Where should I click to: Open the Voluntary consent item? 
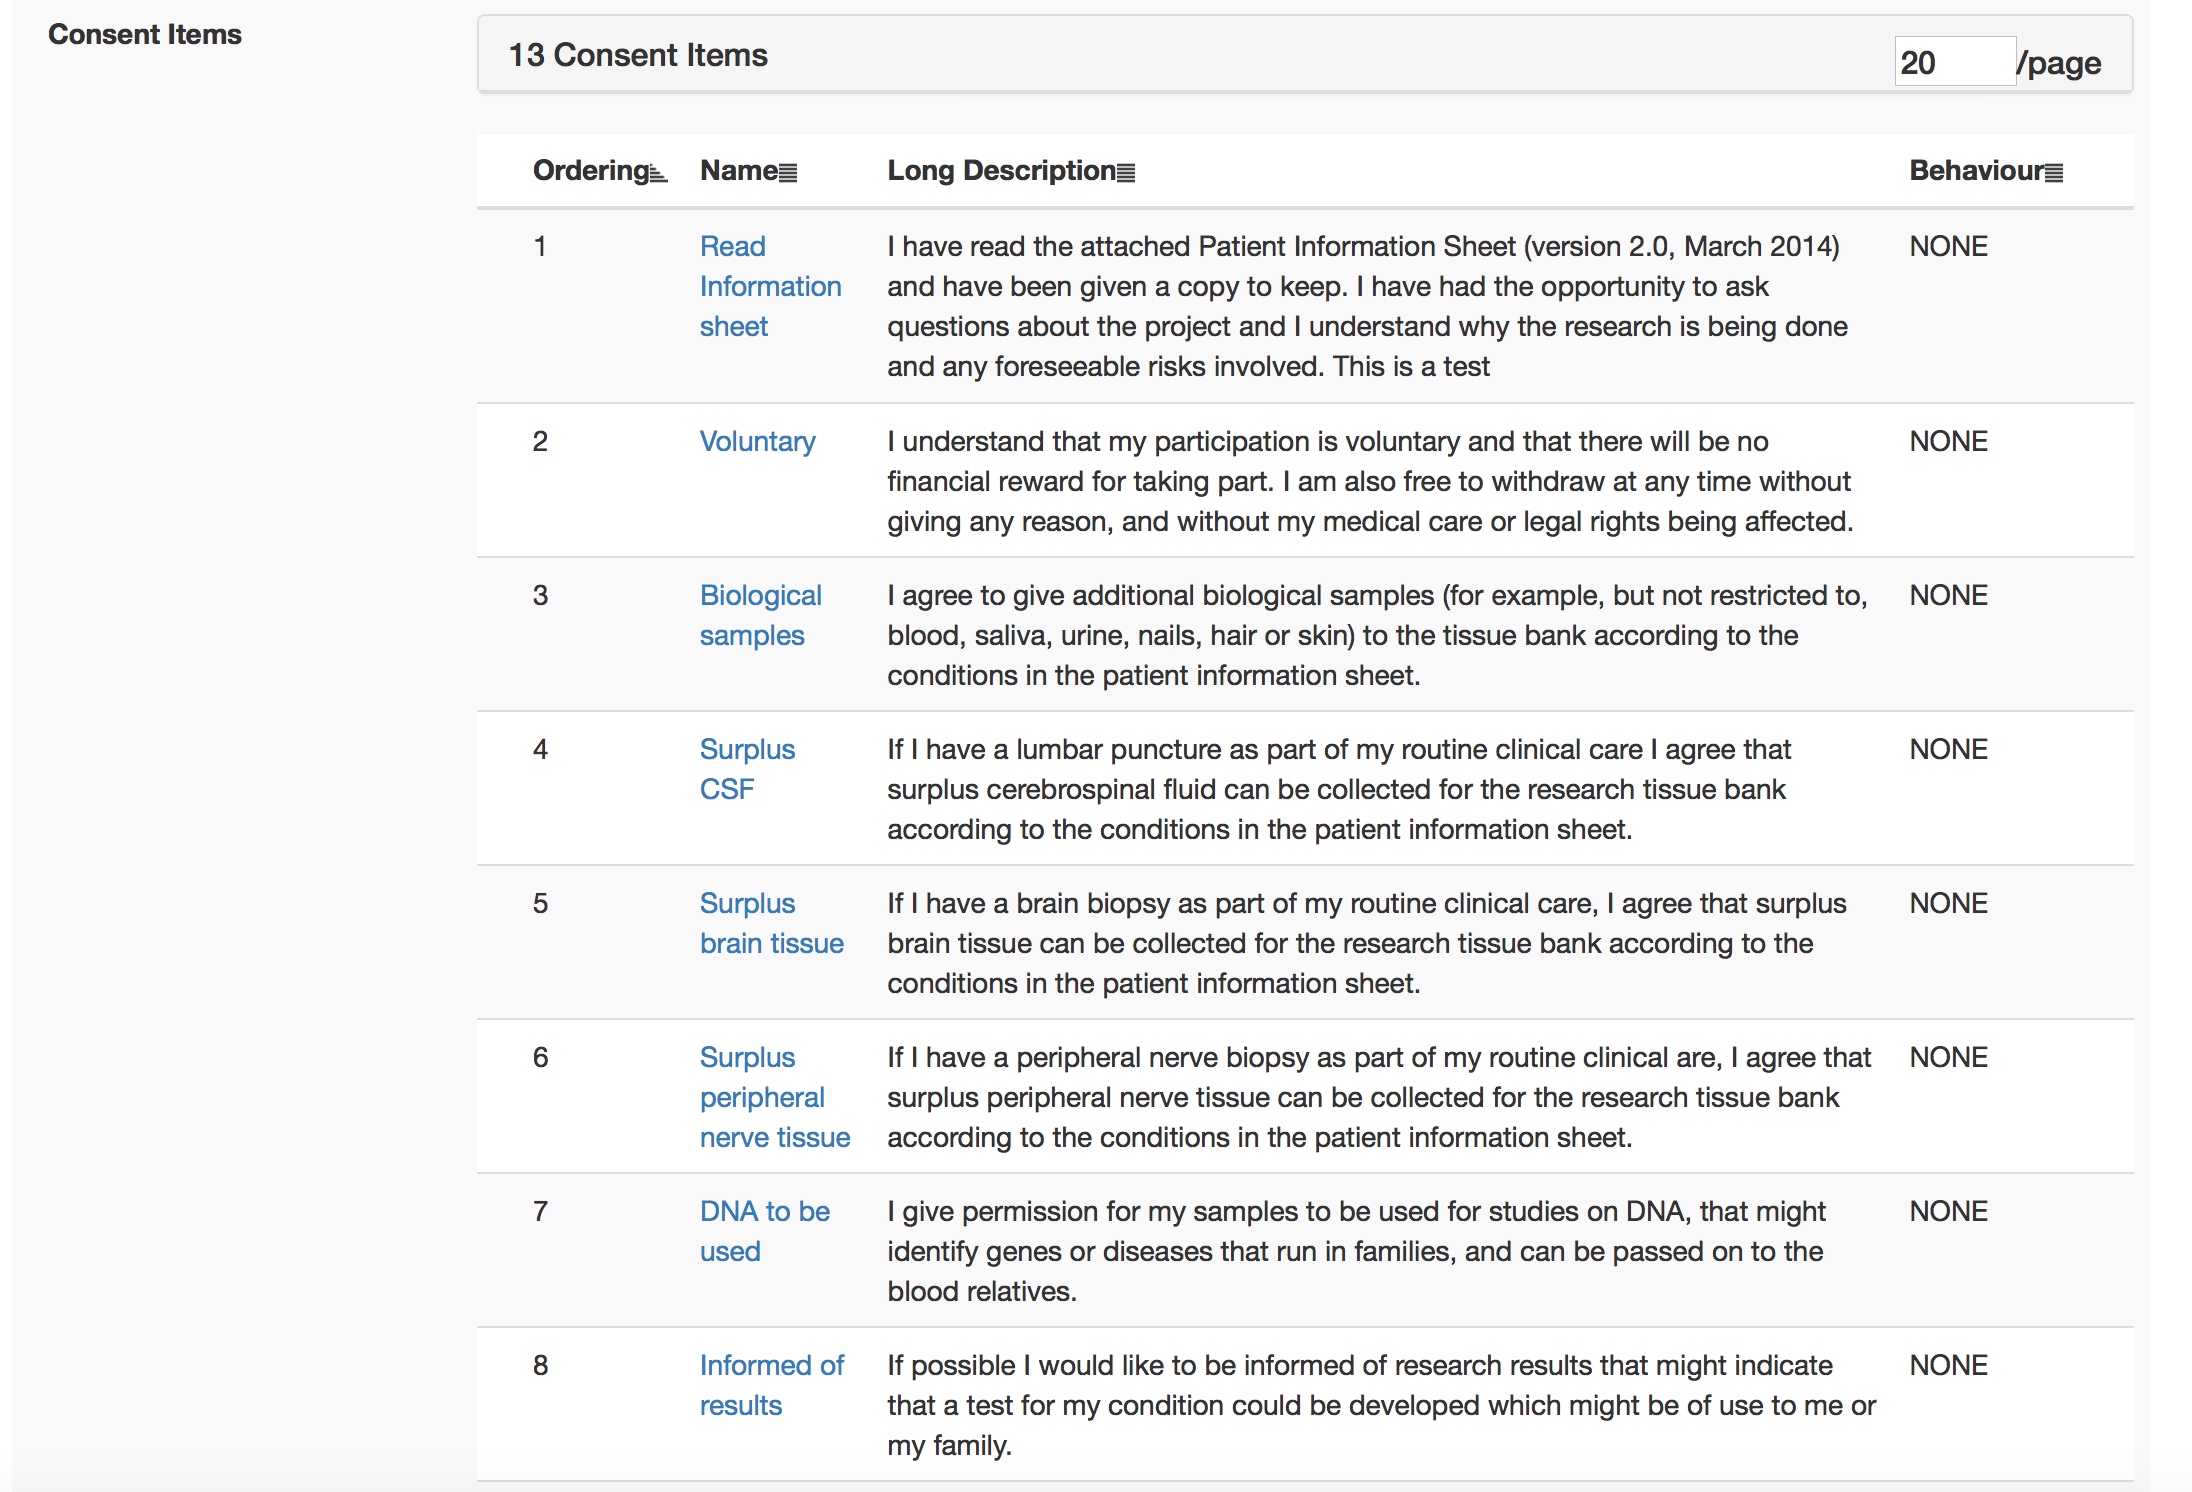pos(757,441)
